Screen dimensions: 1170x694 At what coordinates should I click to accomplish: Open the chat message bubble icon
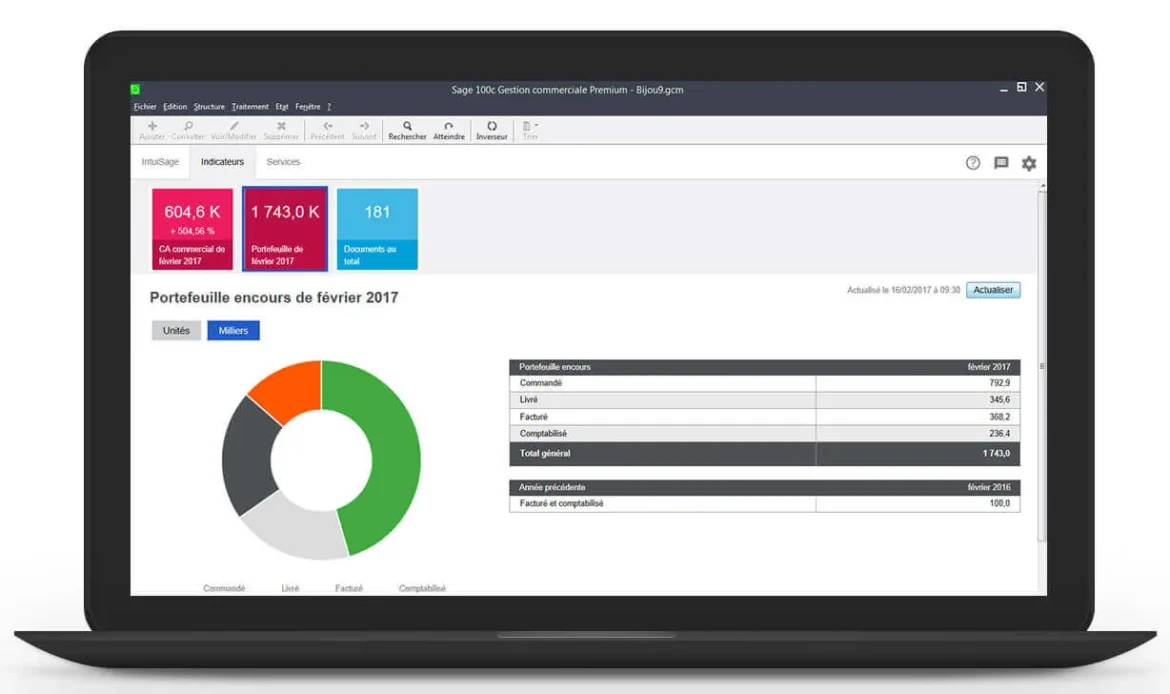coord(1001,163)
